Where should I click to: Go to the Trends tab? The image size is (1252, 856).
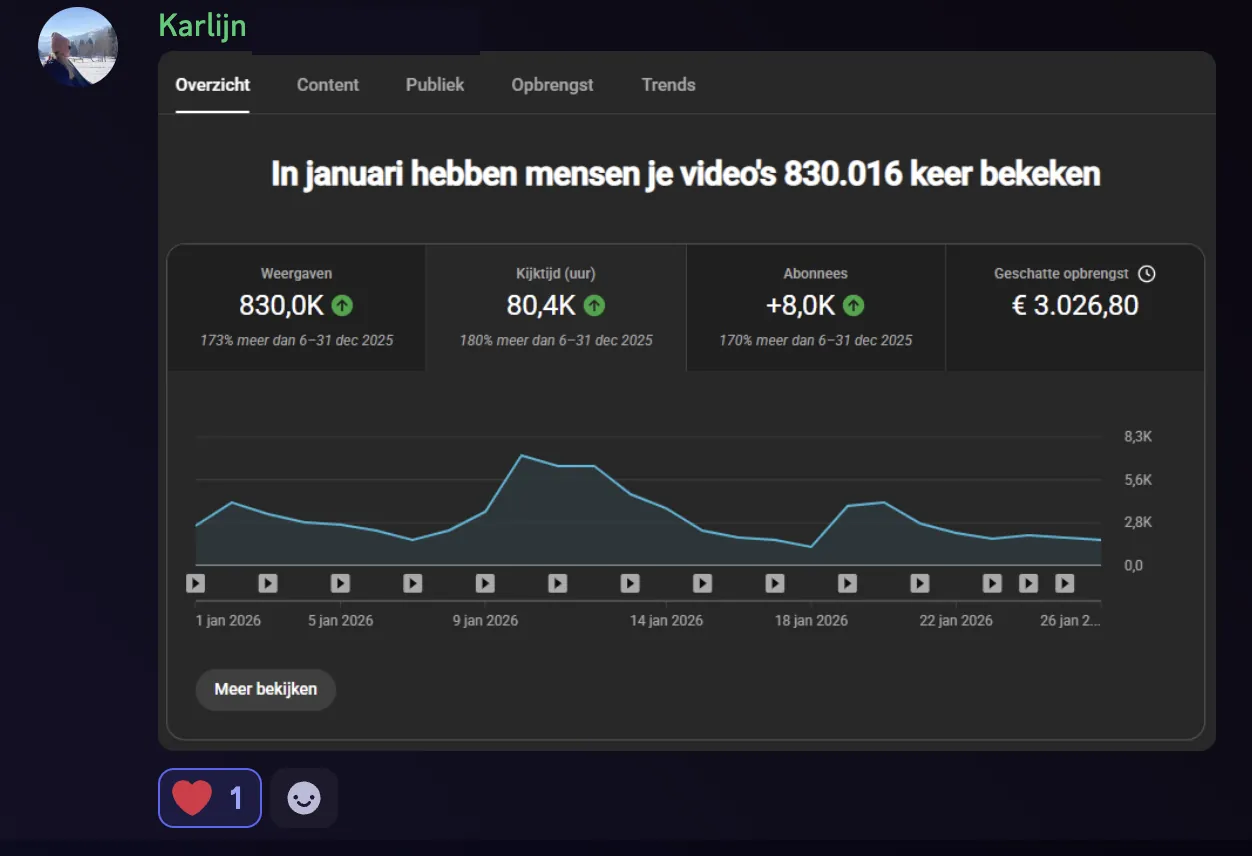pos(668,85)
